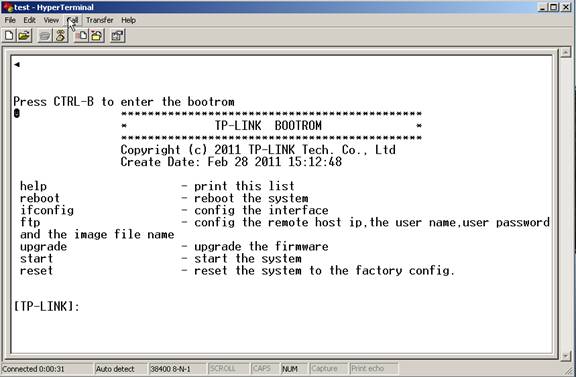Screen dimensions: 576x377
Task: Click 'start the system' description text
Action: tap(248, 259)
